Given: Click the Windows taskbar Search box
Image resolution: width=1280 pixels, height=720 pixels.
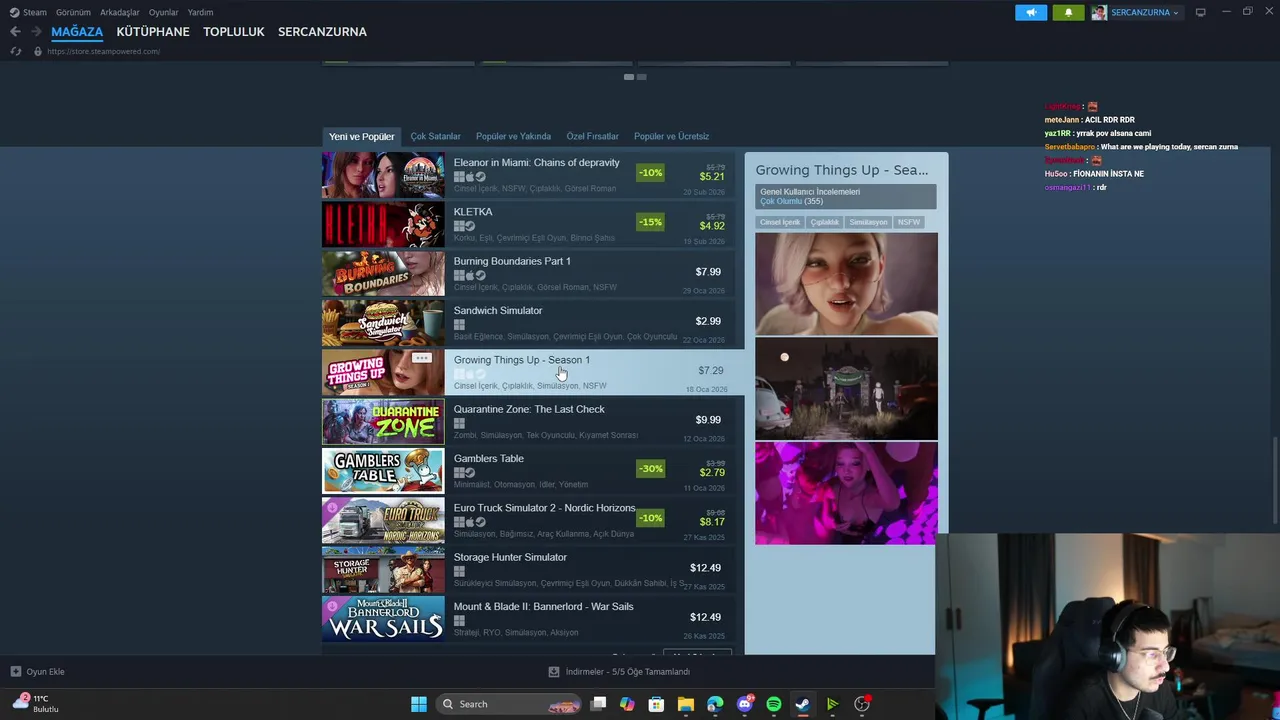Looking at the screenshot, I should [x=510, y=704].
